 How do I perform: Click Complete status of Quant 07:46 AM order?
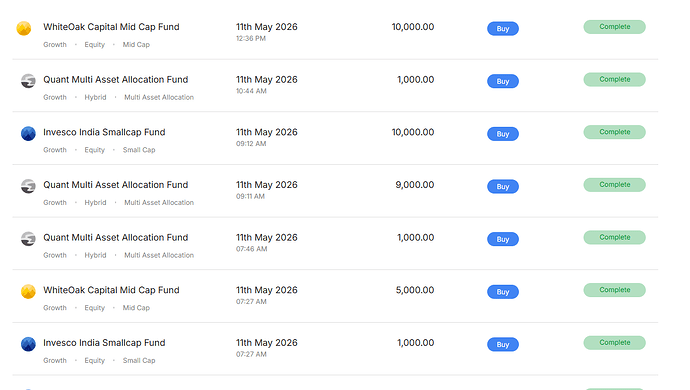point(614,237)
